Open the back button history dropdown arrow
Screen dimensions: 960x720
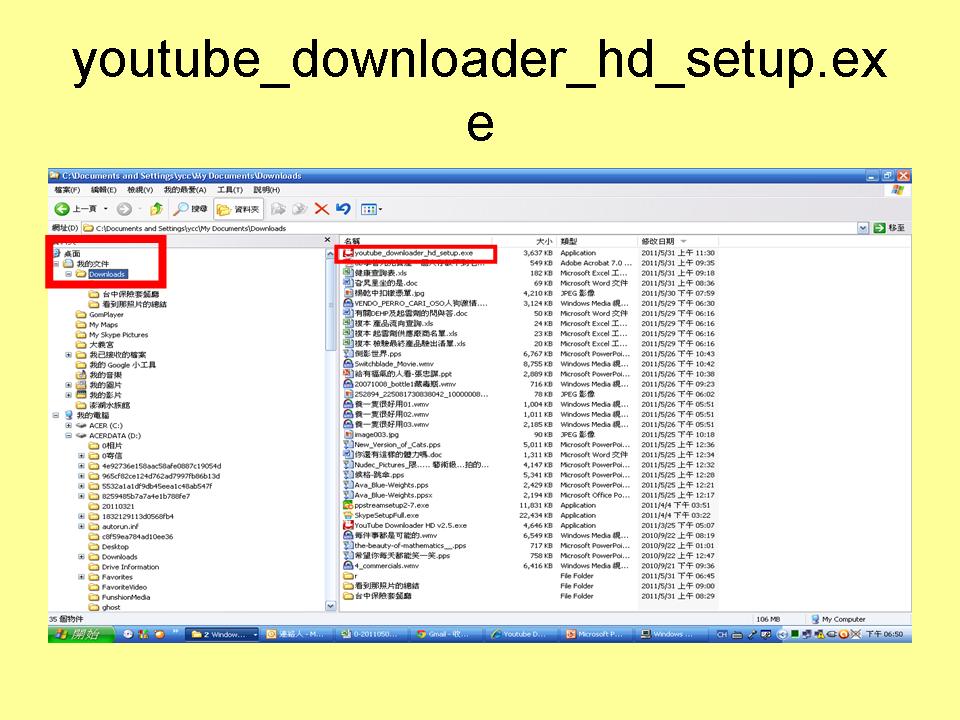105,209
